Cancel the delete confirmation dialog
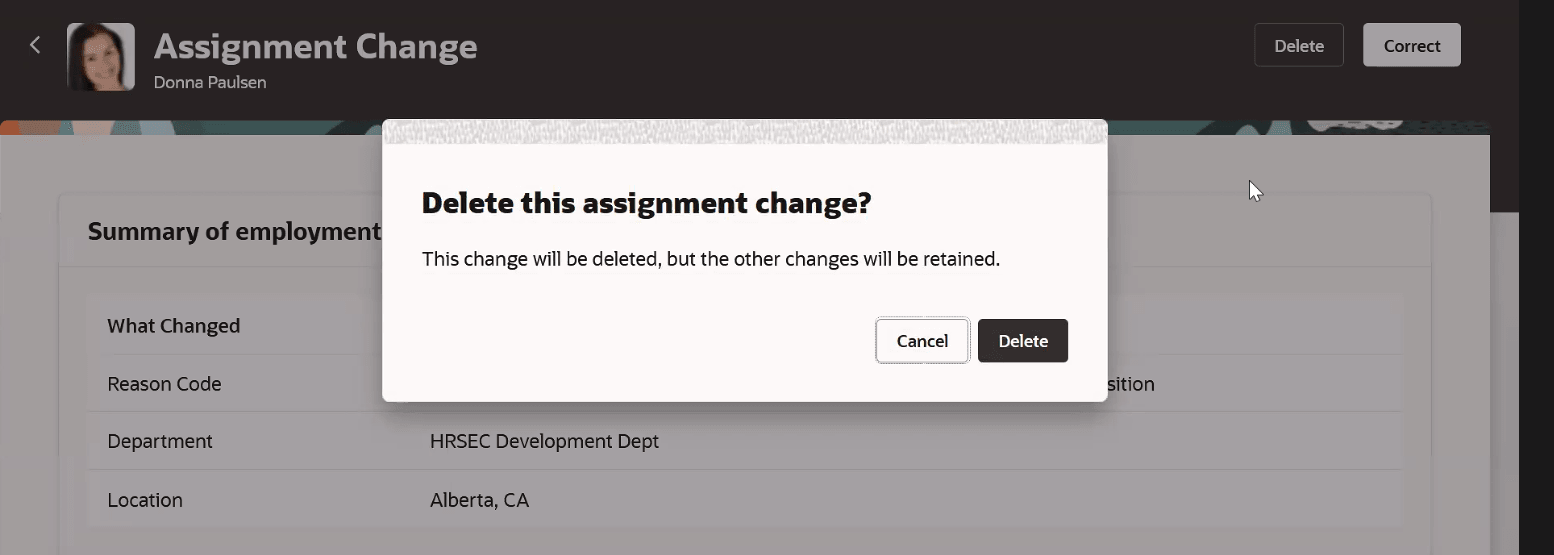This screenshot has height=555, width=1554. pos(922,341)
